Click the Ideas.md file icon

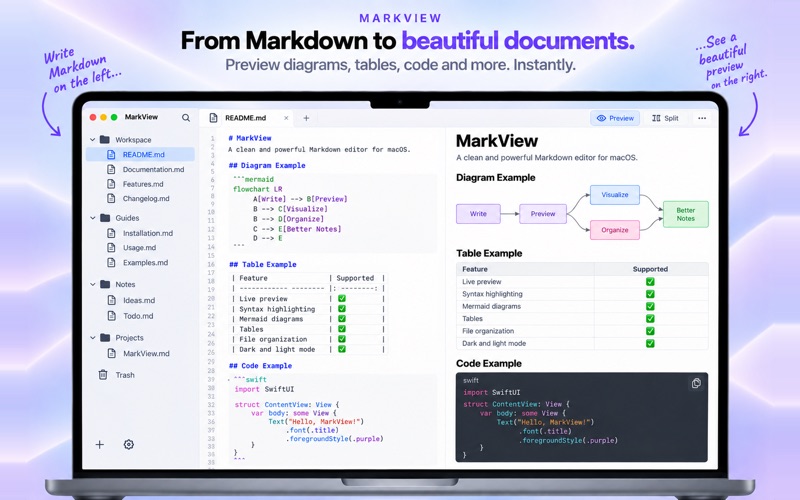[x=111, y=300]
